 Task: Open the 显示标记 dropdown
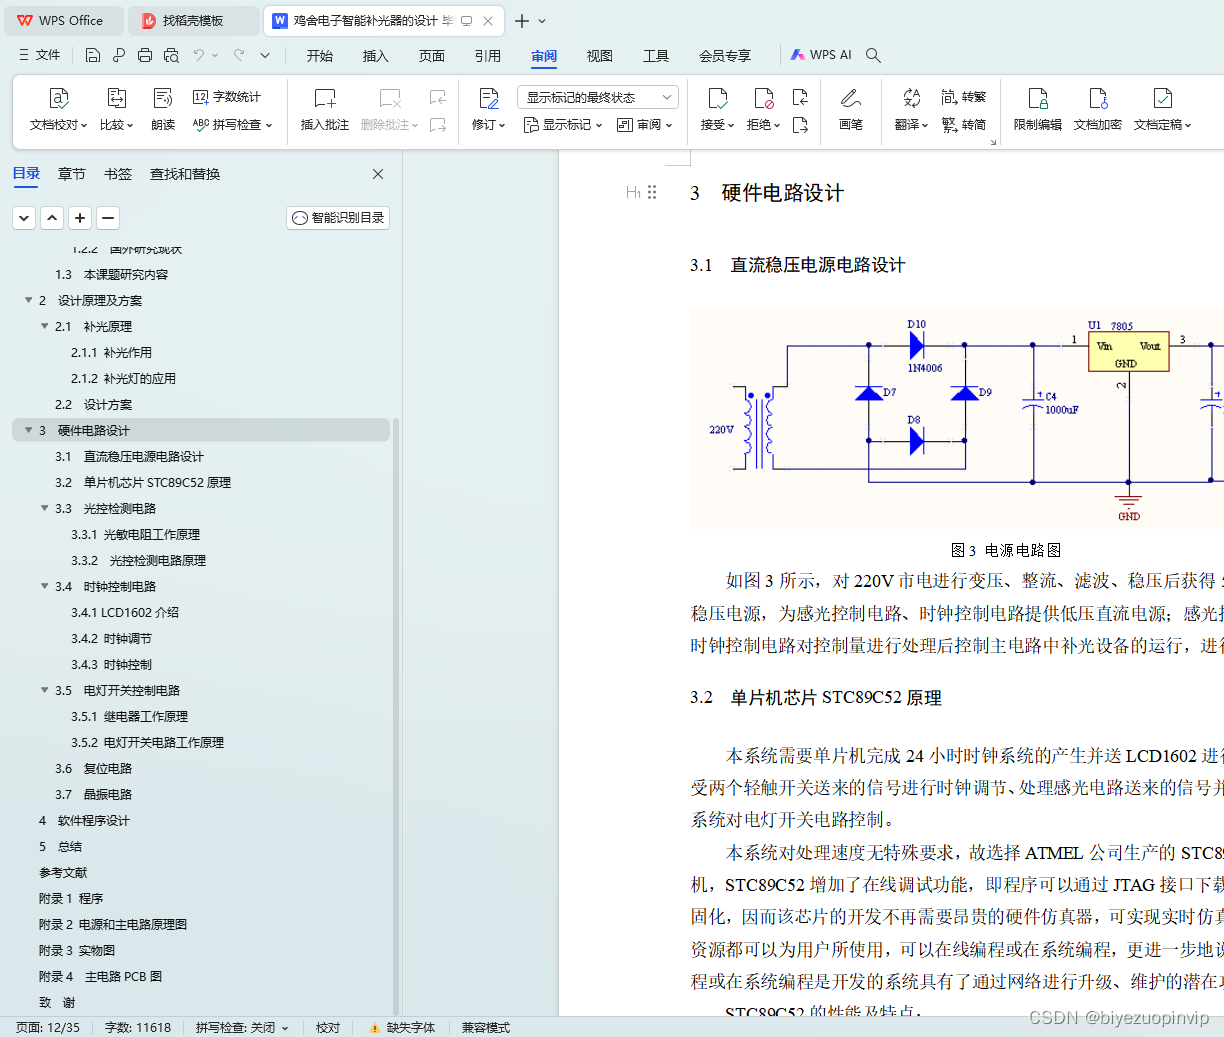point(563,125)
